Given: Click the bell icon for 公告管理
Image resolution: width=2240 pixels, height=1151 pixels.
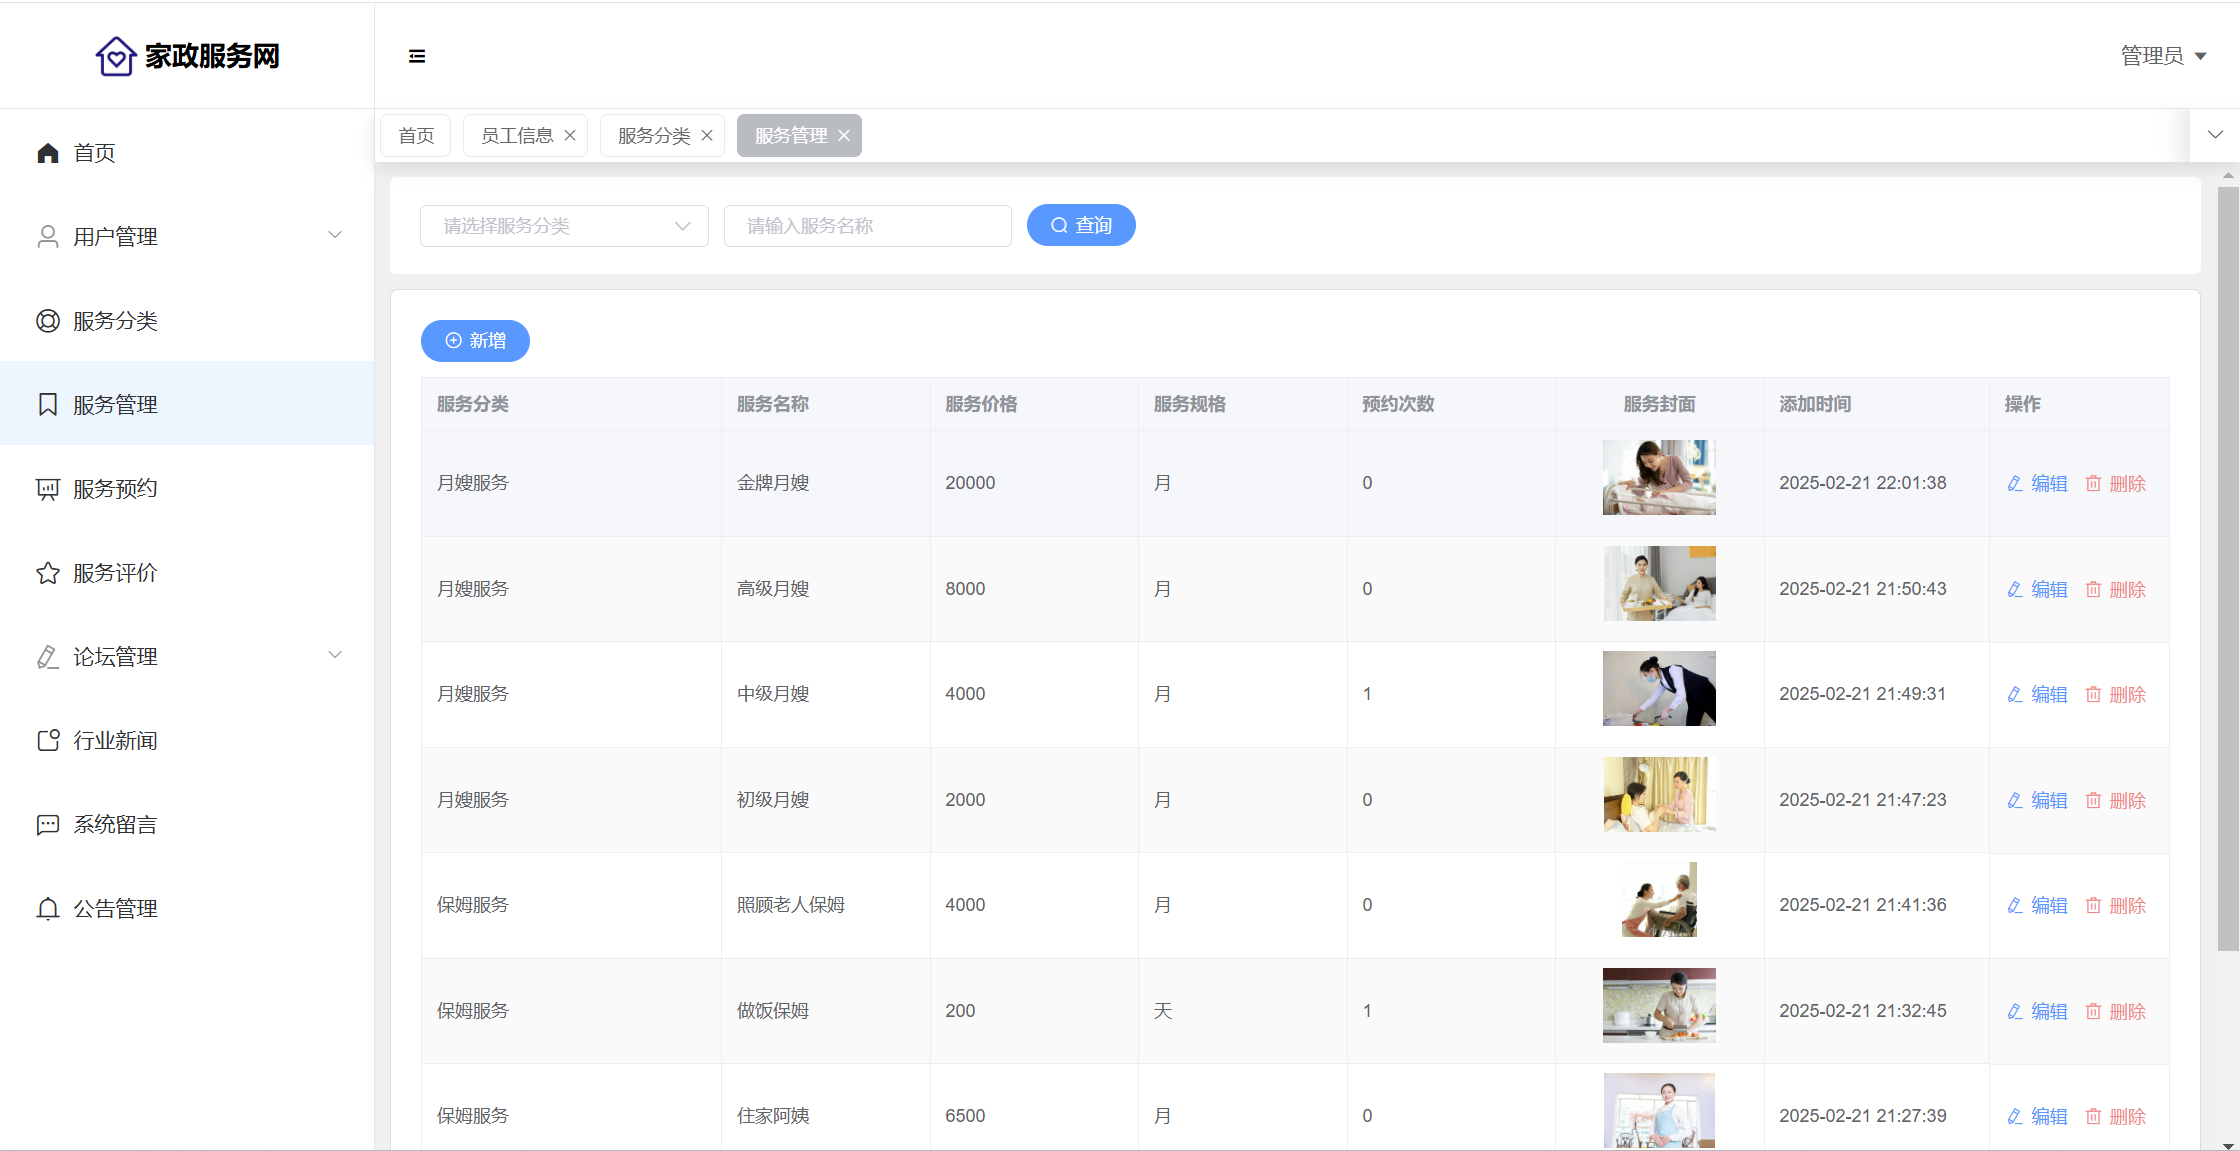Looking at the screenshot, I should 48,909.
